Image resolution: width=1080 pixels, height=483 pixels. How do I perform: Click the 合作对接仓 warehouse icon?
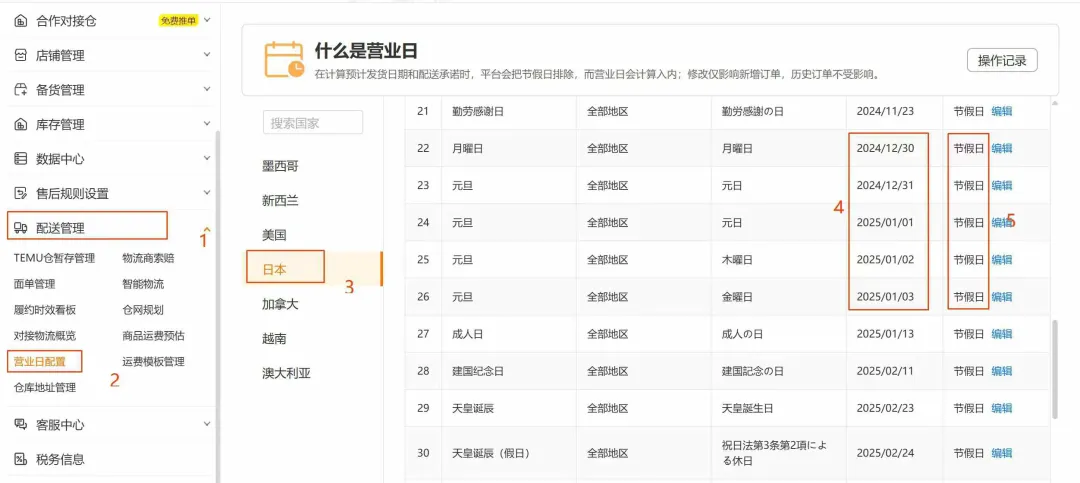(x=21, y=21)
